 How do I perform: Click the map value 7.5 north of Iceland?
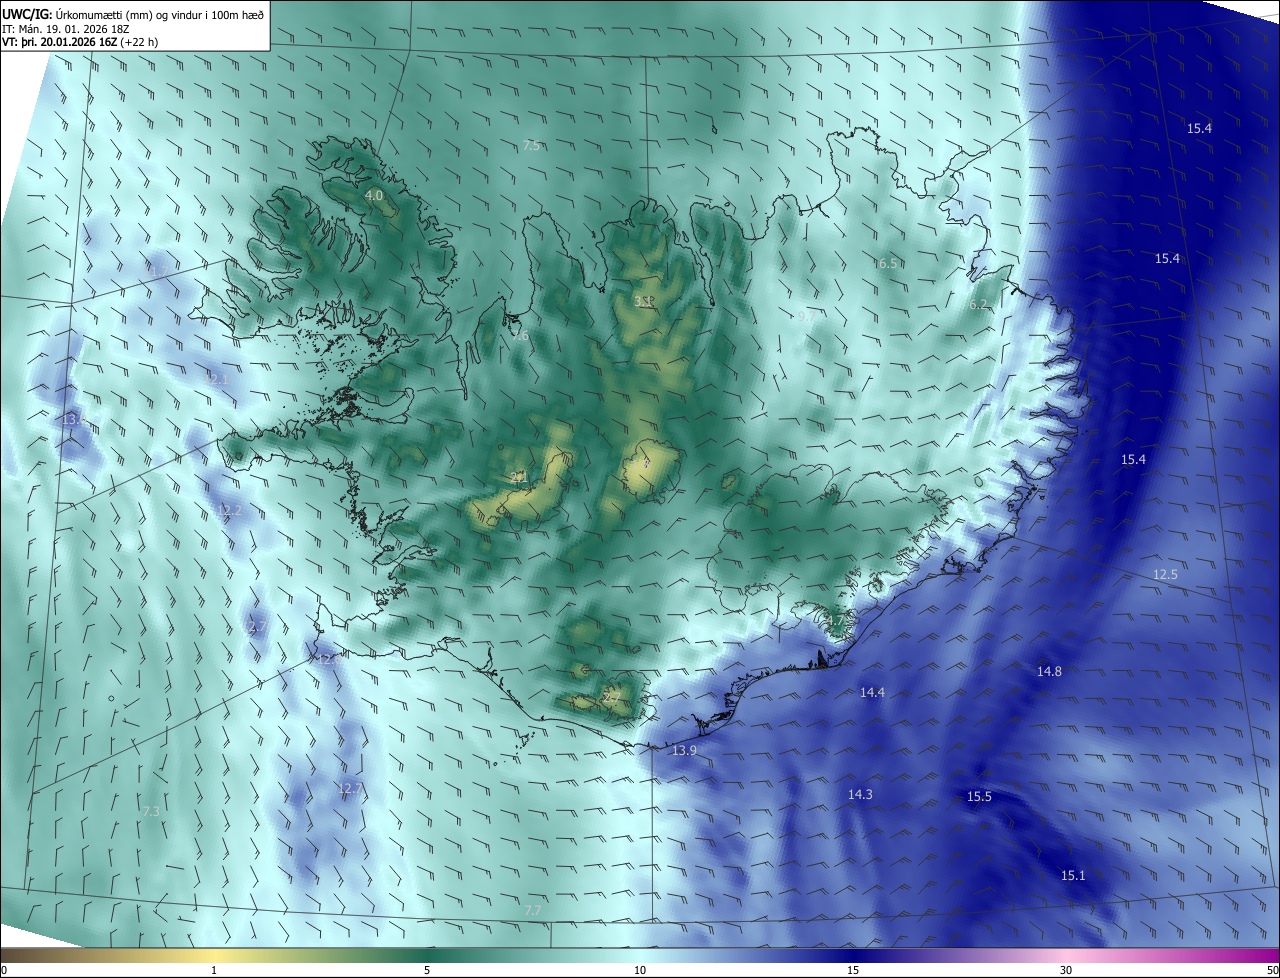[x=531, y=146]
